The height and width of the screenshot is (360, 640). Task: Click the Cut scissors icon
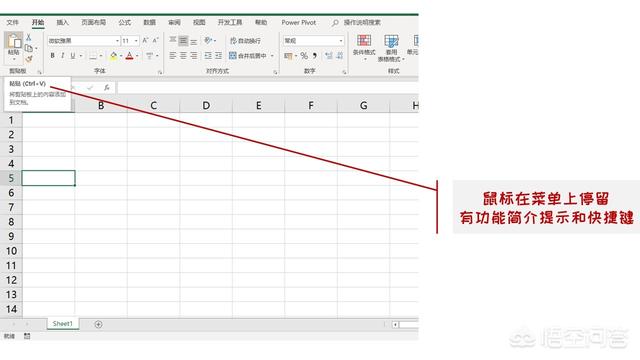[29, 38]
